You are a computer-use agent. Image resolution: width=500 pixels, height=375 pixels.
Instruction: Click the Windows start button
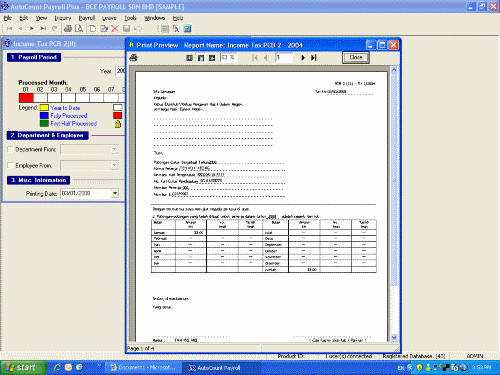click(23, 367)
